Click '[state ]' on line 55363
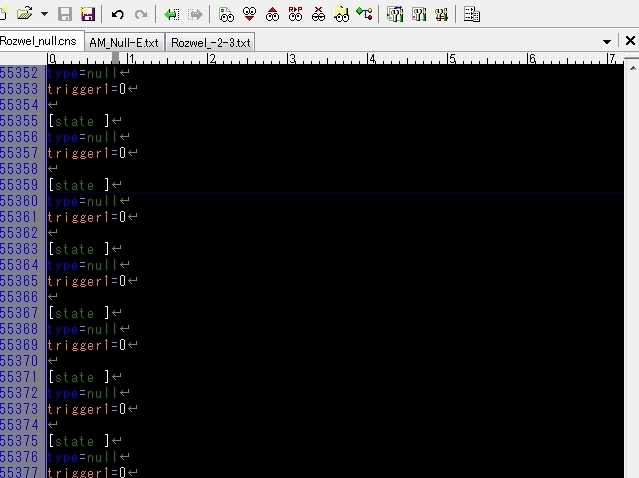The width and height of the screenshot is (639, 478). (79, 249)
